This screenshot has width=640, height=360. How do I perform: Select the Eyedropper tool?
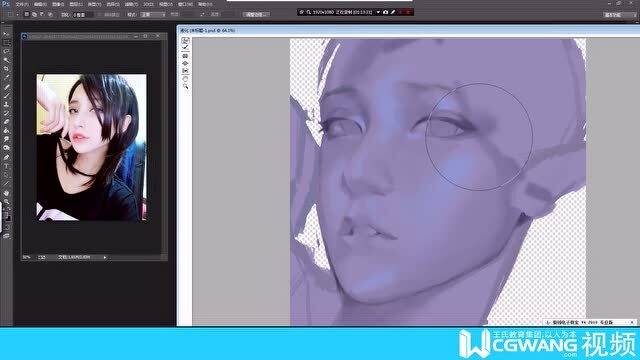(6, 78)
